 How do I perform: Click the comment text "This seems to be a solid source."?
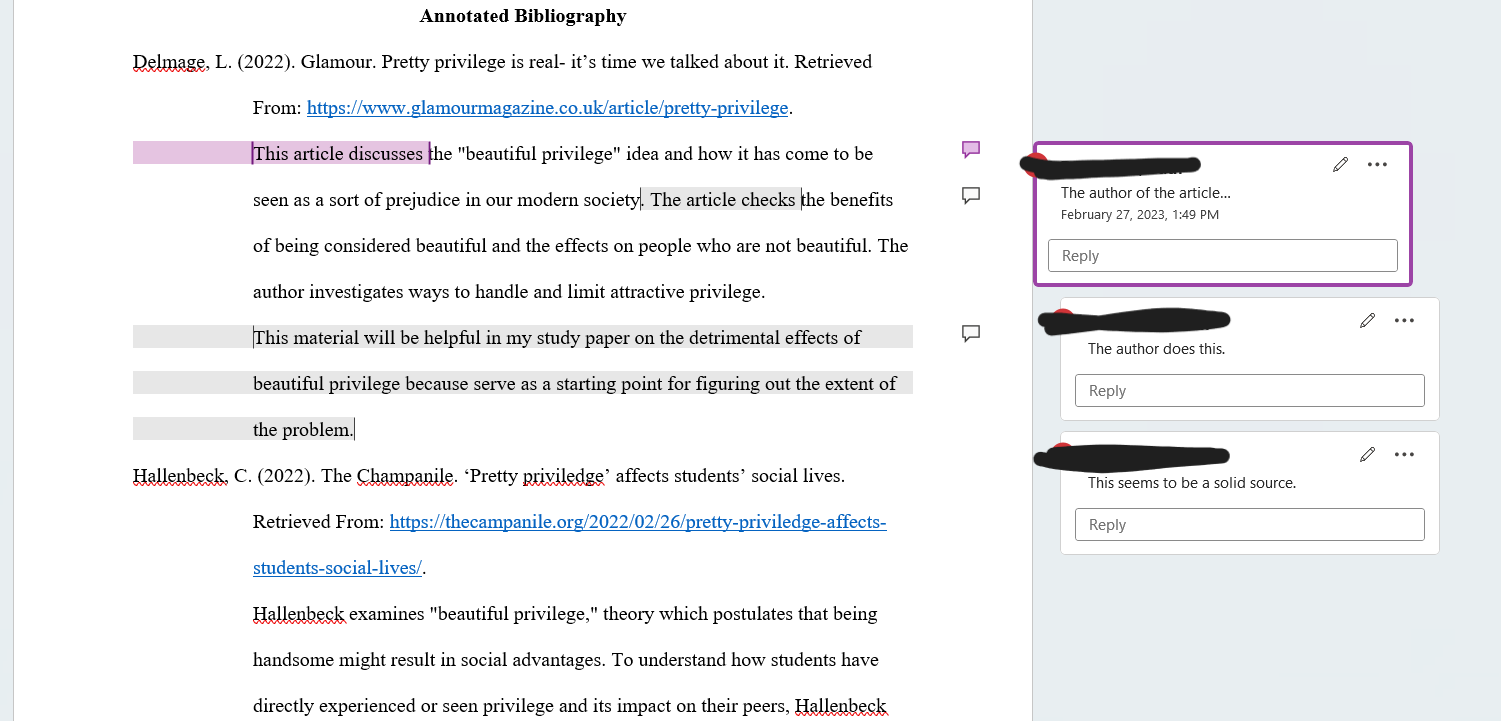click(1192, 483)
